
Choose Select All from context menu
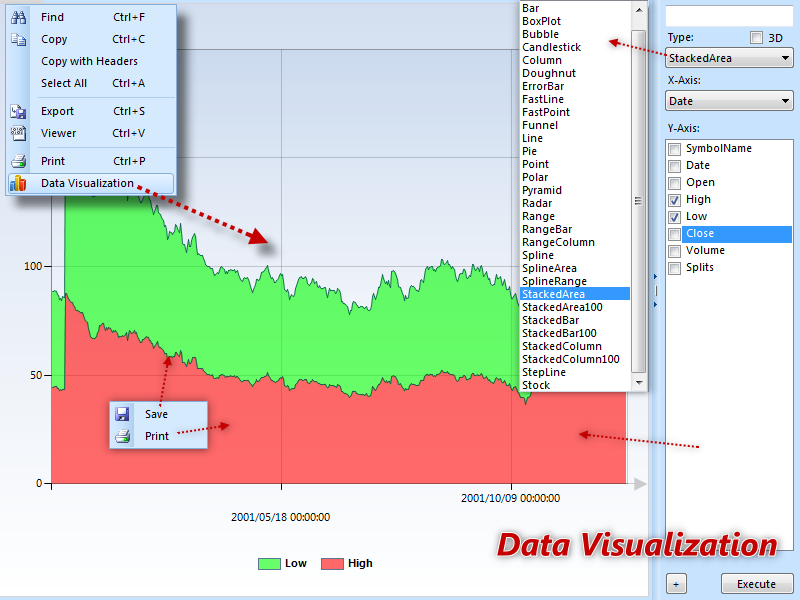pyautogui.click(x=91, y=83)
